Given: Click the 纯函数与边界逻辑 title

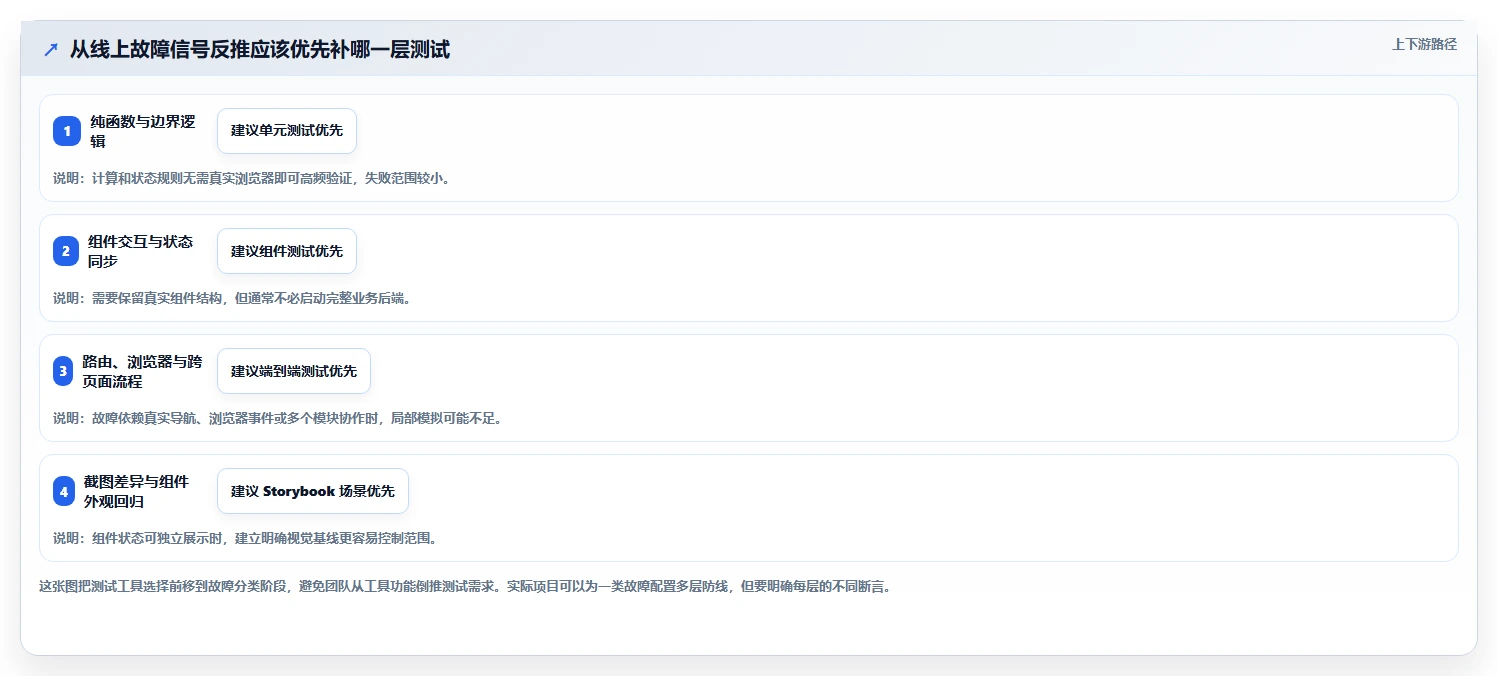Looking at the screenshot, I should coord(143,131).
